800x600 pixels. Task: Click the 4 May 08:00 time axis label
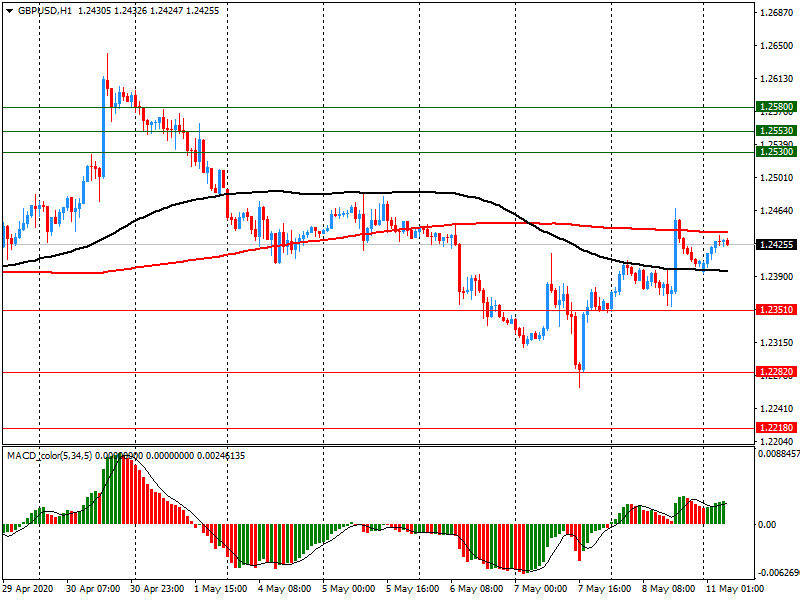pos(284,589)
